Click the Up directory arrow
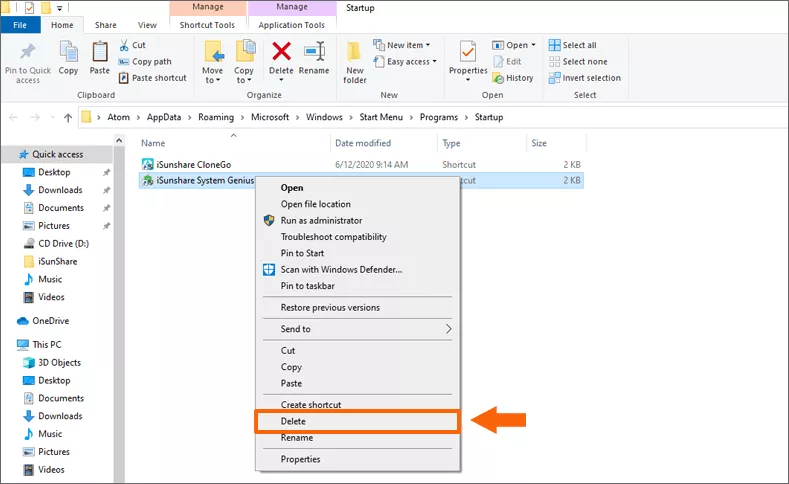 point(68,118)
